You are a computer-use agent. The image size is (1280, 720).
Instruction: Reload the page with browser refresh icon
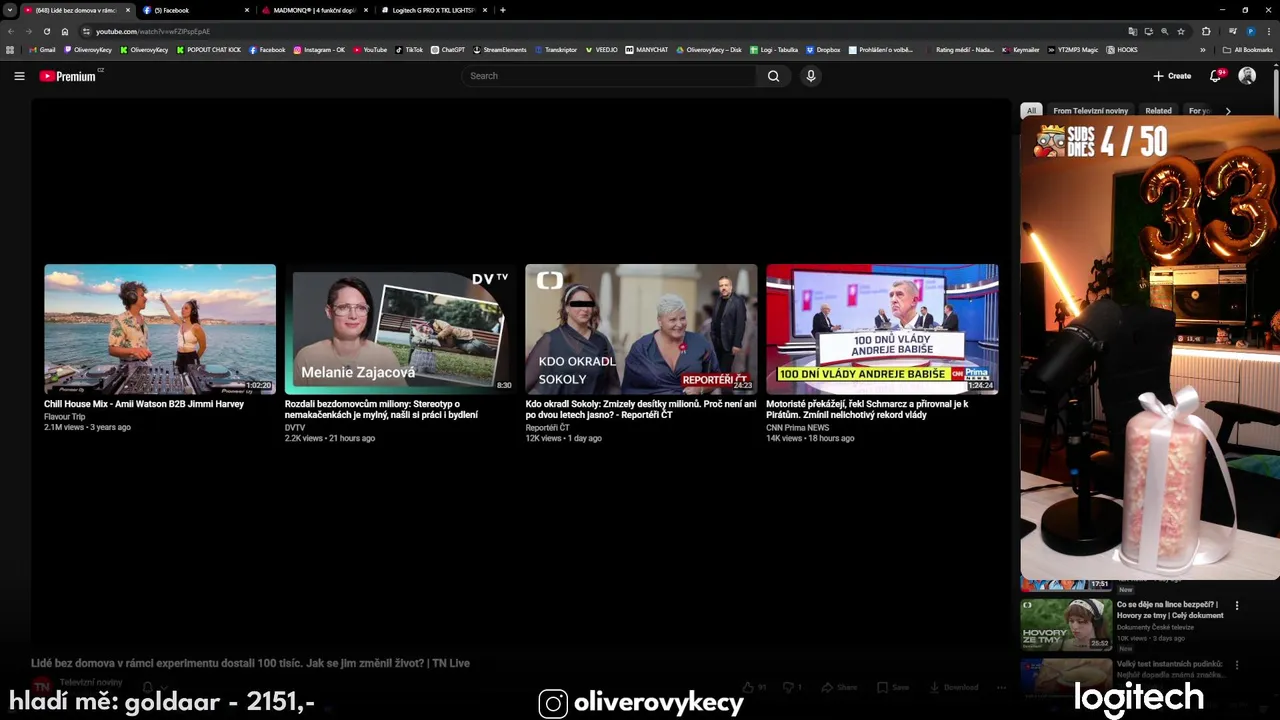coord(47,31)
